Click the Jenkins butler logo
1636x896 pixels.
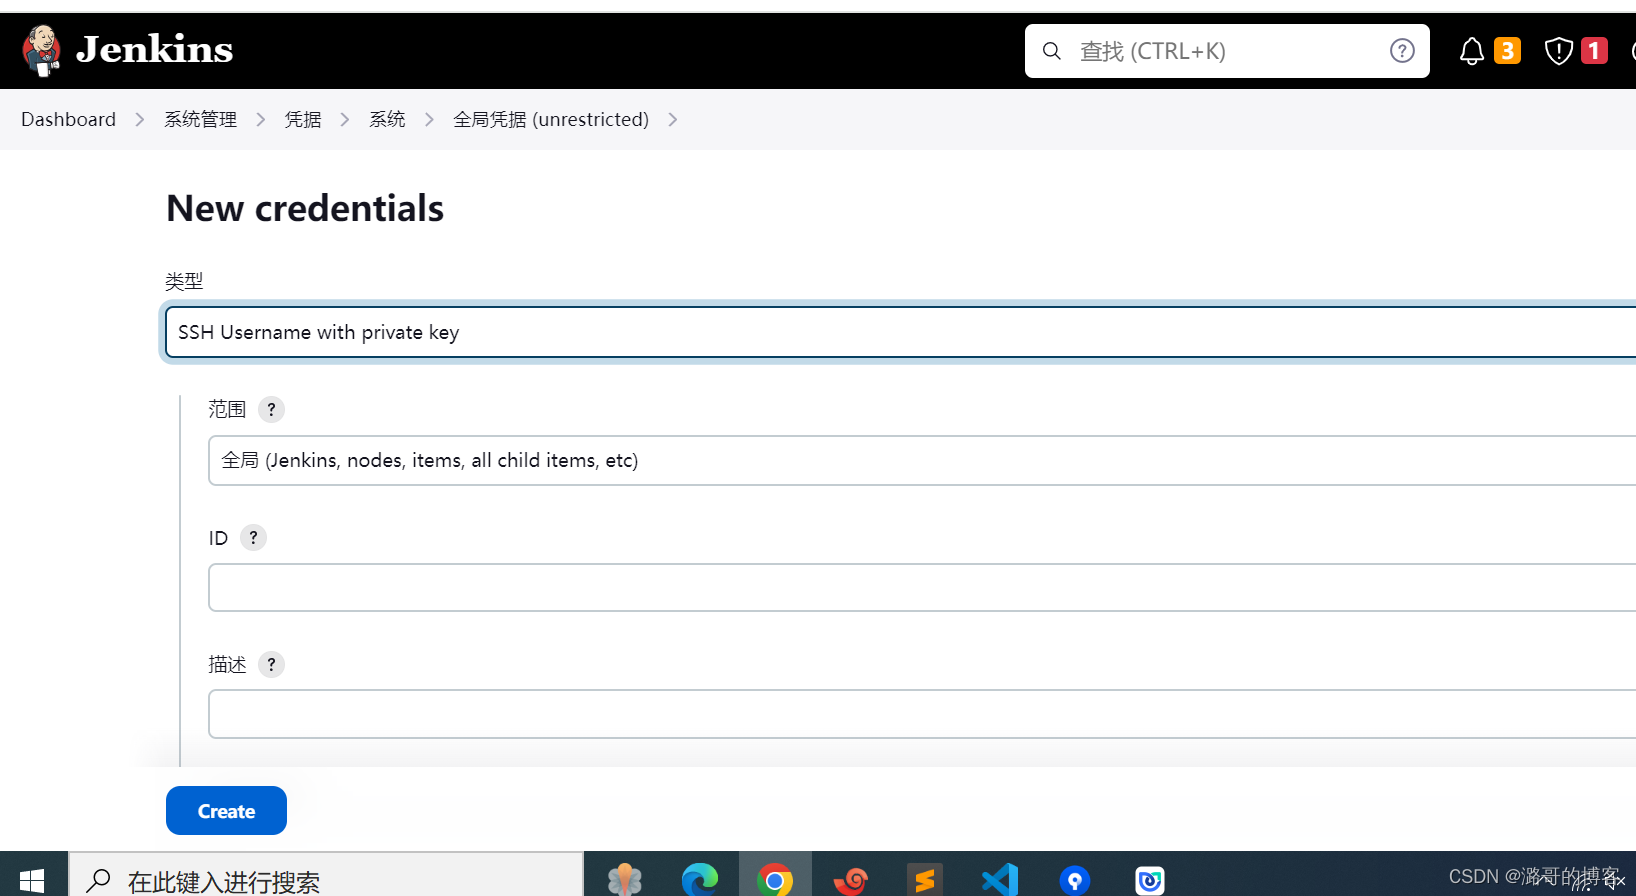point(42,50)
